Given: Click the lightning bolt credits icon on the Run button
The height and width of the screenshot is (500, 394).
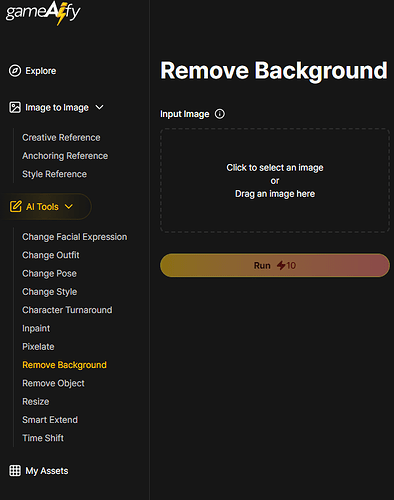Looking at the screenshot, I should point(281,265).
